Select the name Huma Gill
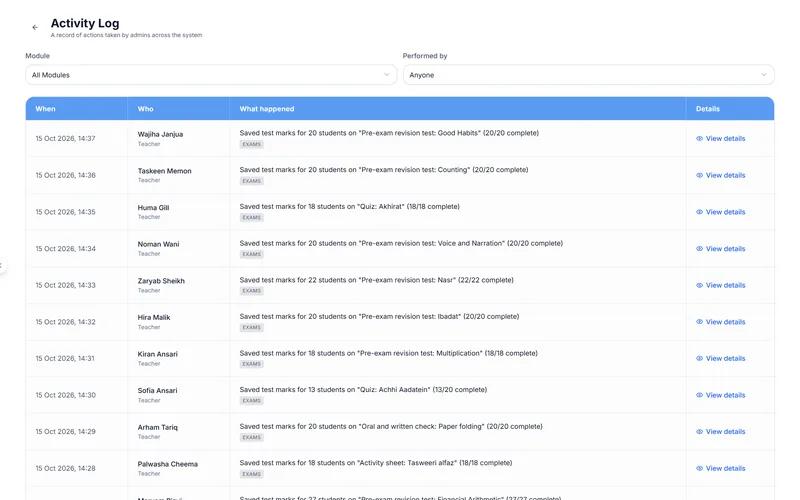The image size is (800, 500). (x=153, y=208)
